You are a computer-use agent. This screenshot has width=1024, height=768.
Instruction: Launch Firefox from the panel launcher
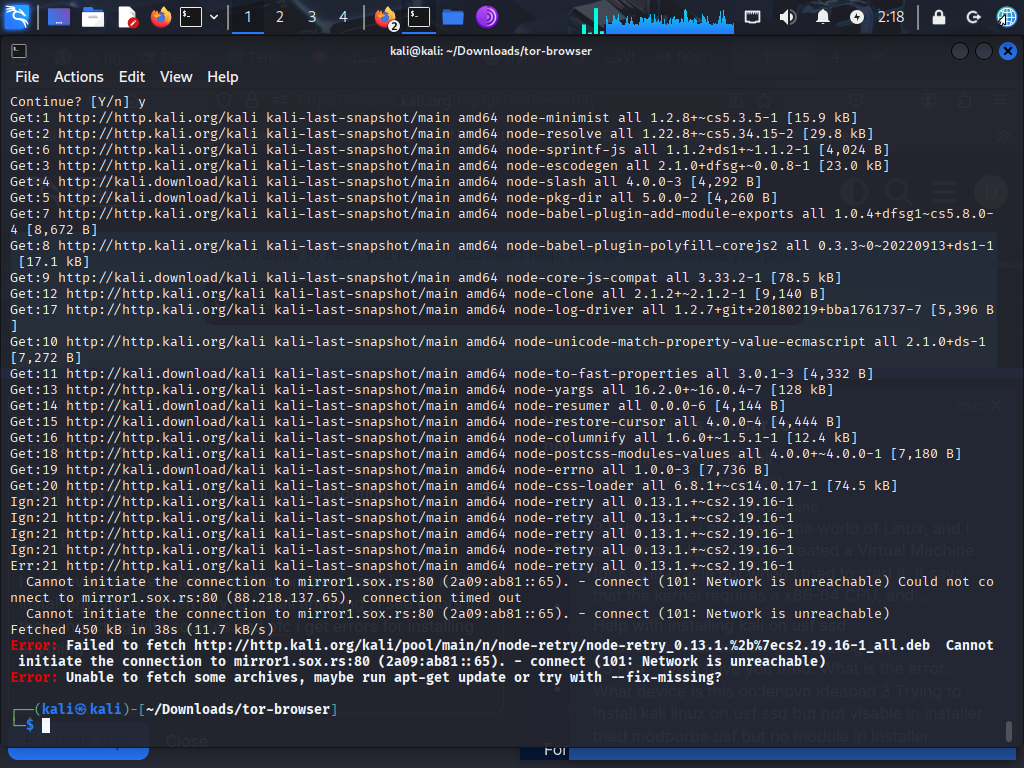tap(161, 16)
